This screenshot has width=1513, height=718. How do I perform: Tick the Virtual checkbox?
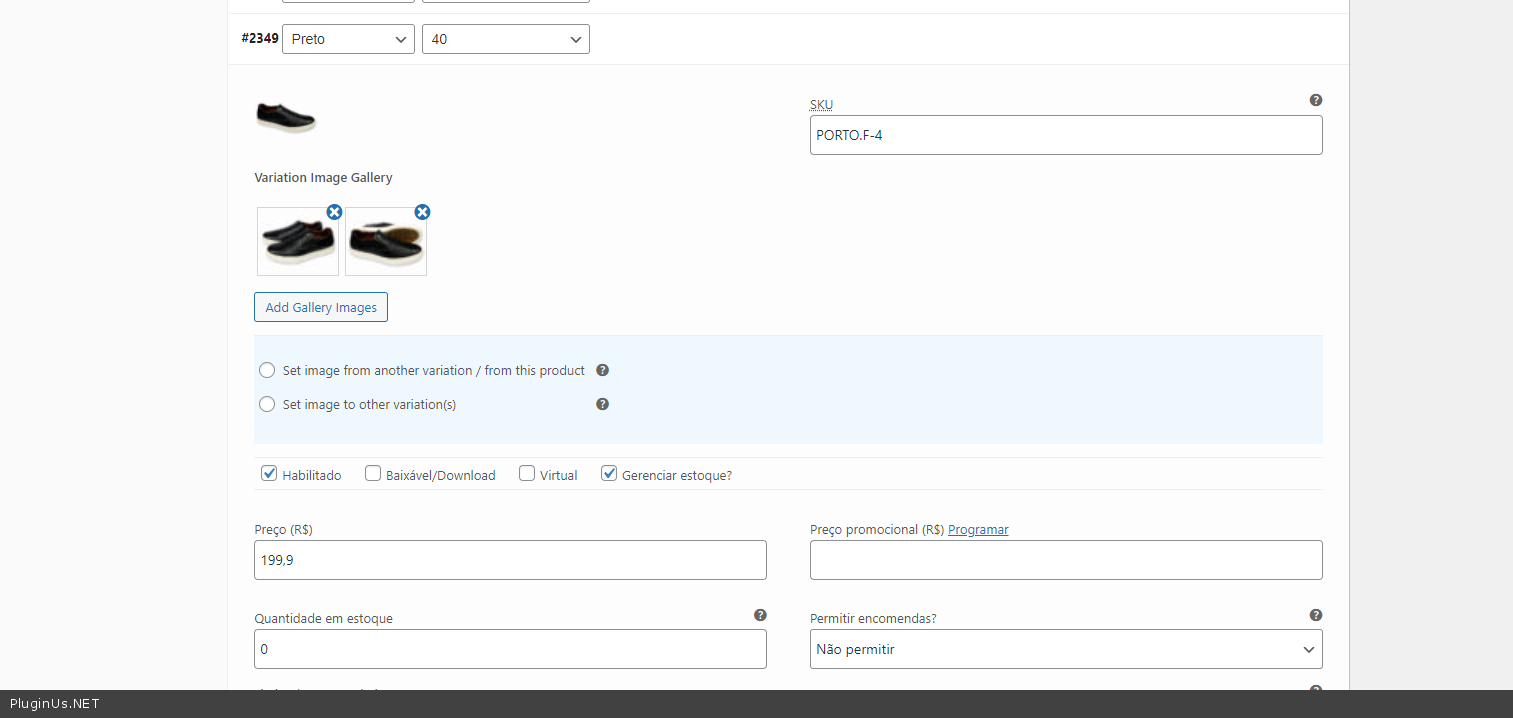tap(527, 474)
